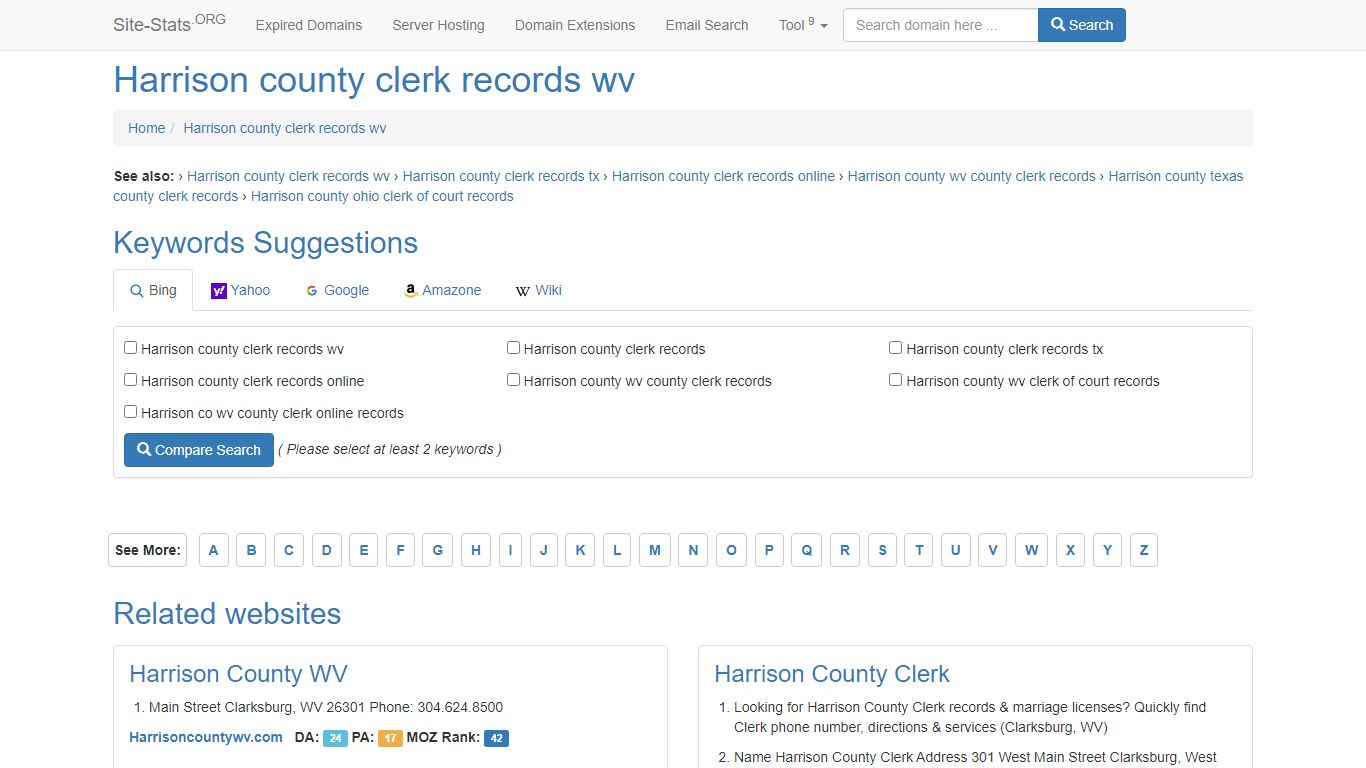Switch to the Amazone keyword tab
Image resolution: width=1366 pixels, height=768 pixels.
pyautogui.click(x=443, y=290)
